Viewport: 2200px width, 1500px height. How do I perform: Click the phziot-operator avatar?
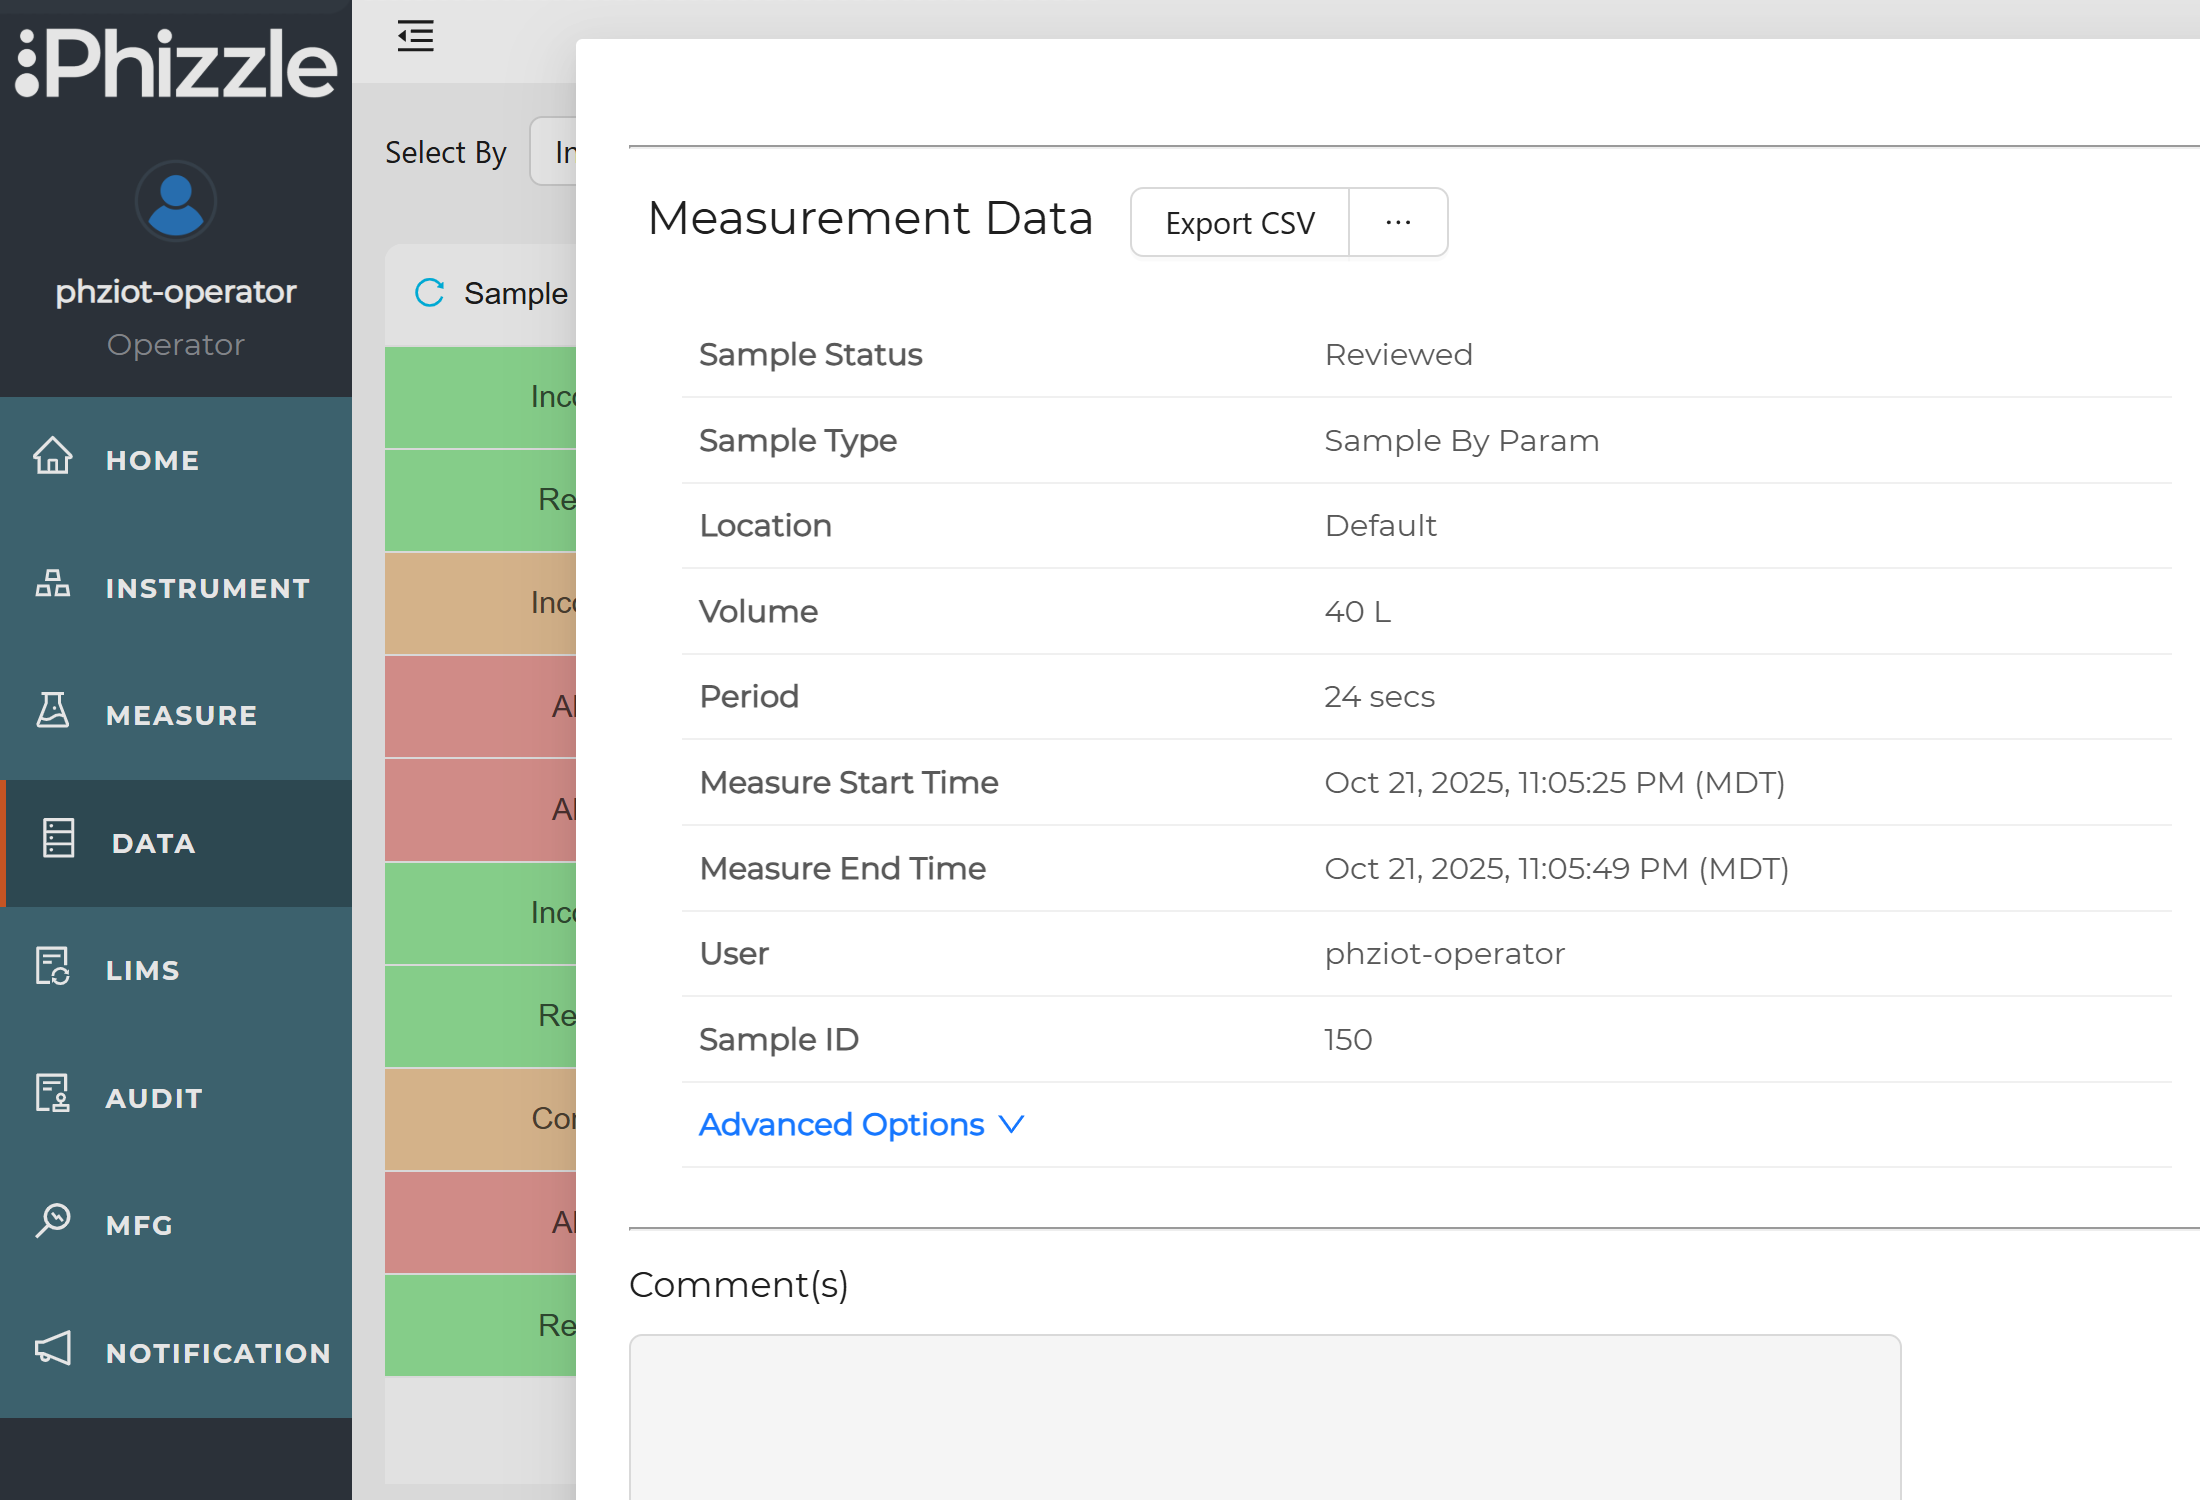175,200
